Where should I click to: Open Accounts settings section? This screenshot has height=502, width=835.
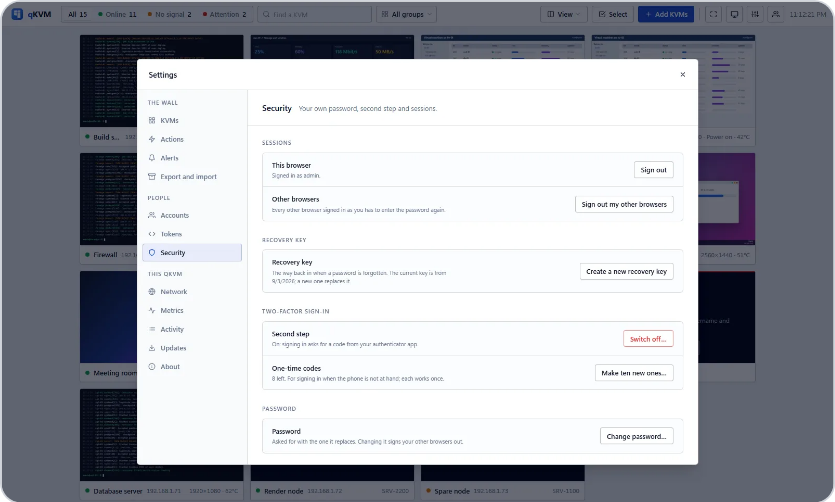point(192,215)
